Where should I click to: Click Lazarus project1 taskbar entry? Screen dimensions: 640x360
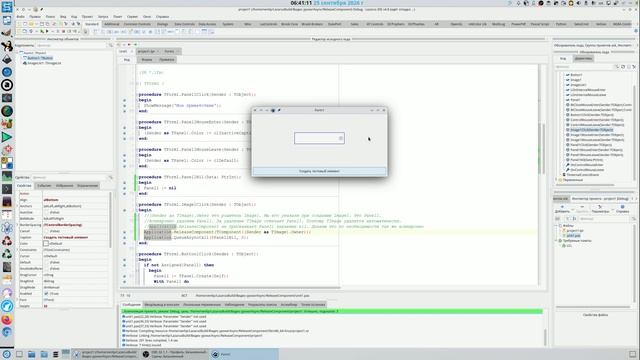[105, 354]
